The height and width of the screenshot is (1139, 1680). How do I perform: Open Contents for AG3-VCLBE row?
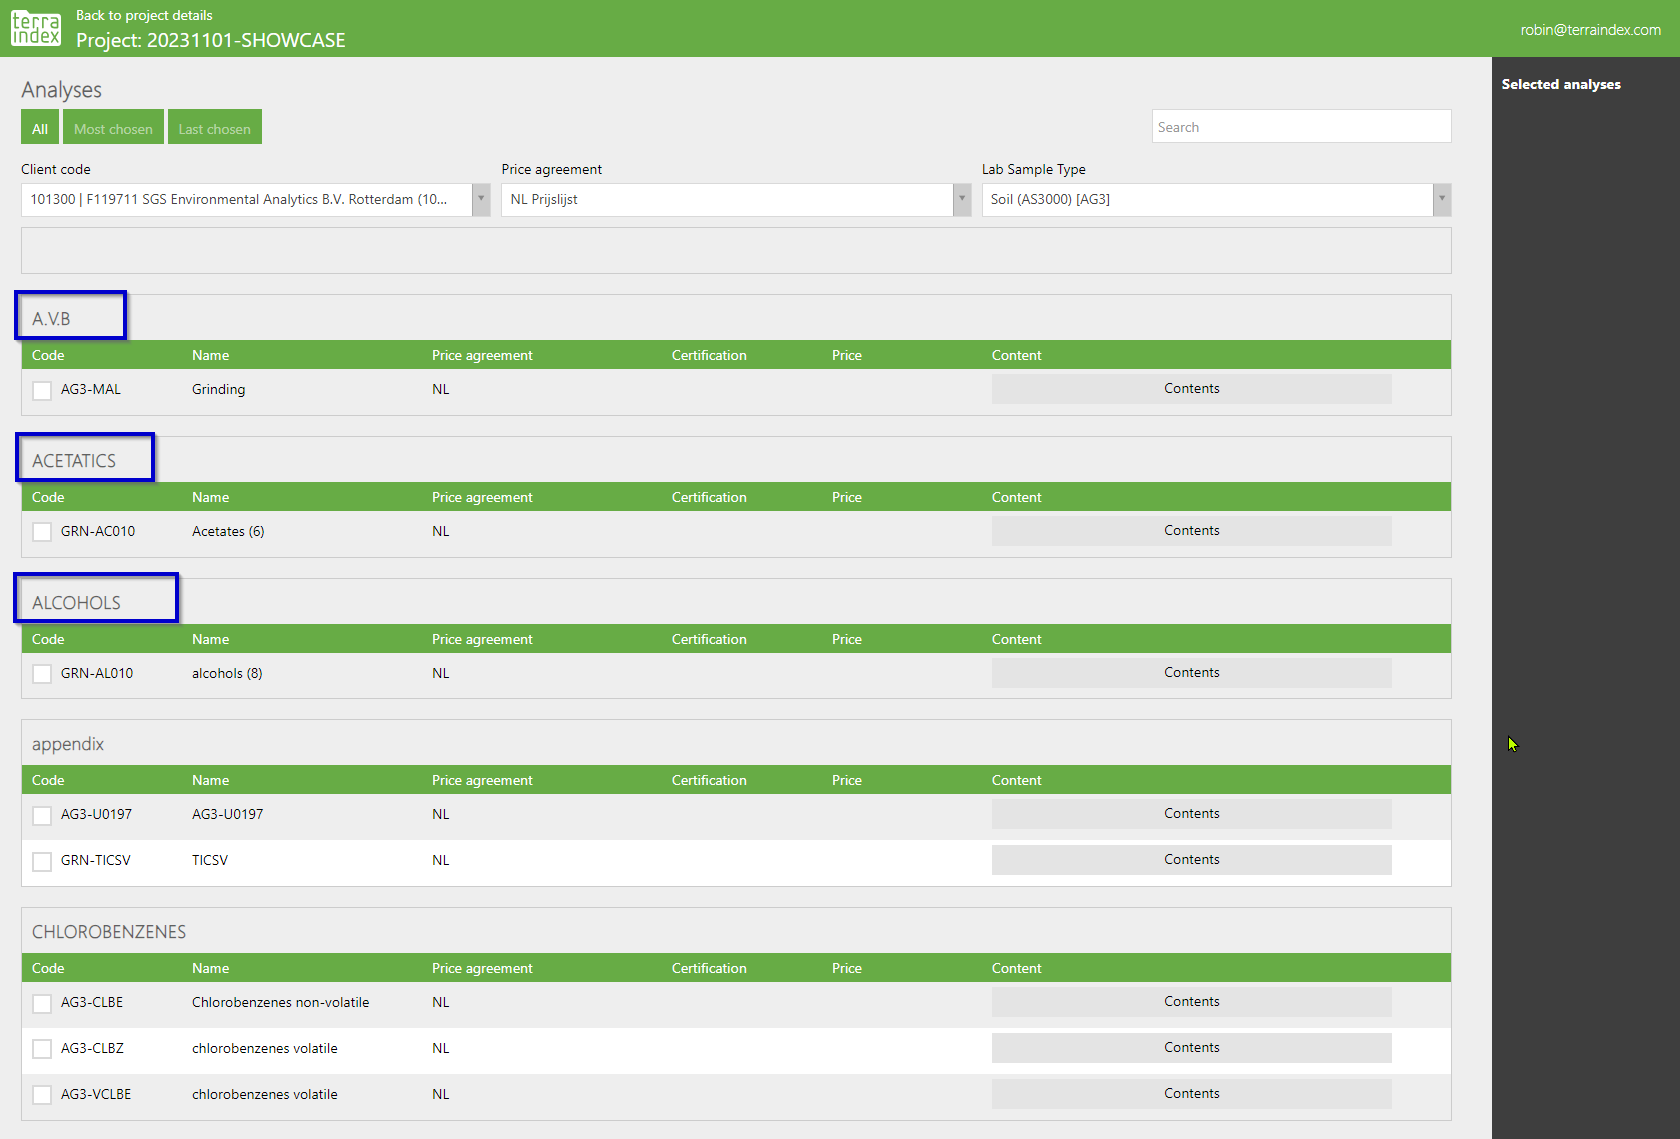pos(1191,1094)
